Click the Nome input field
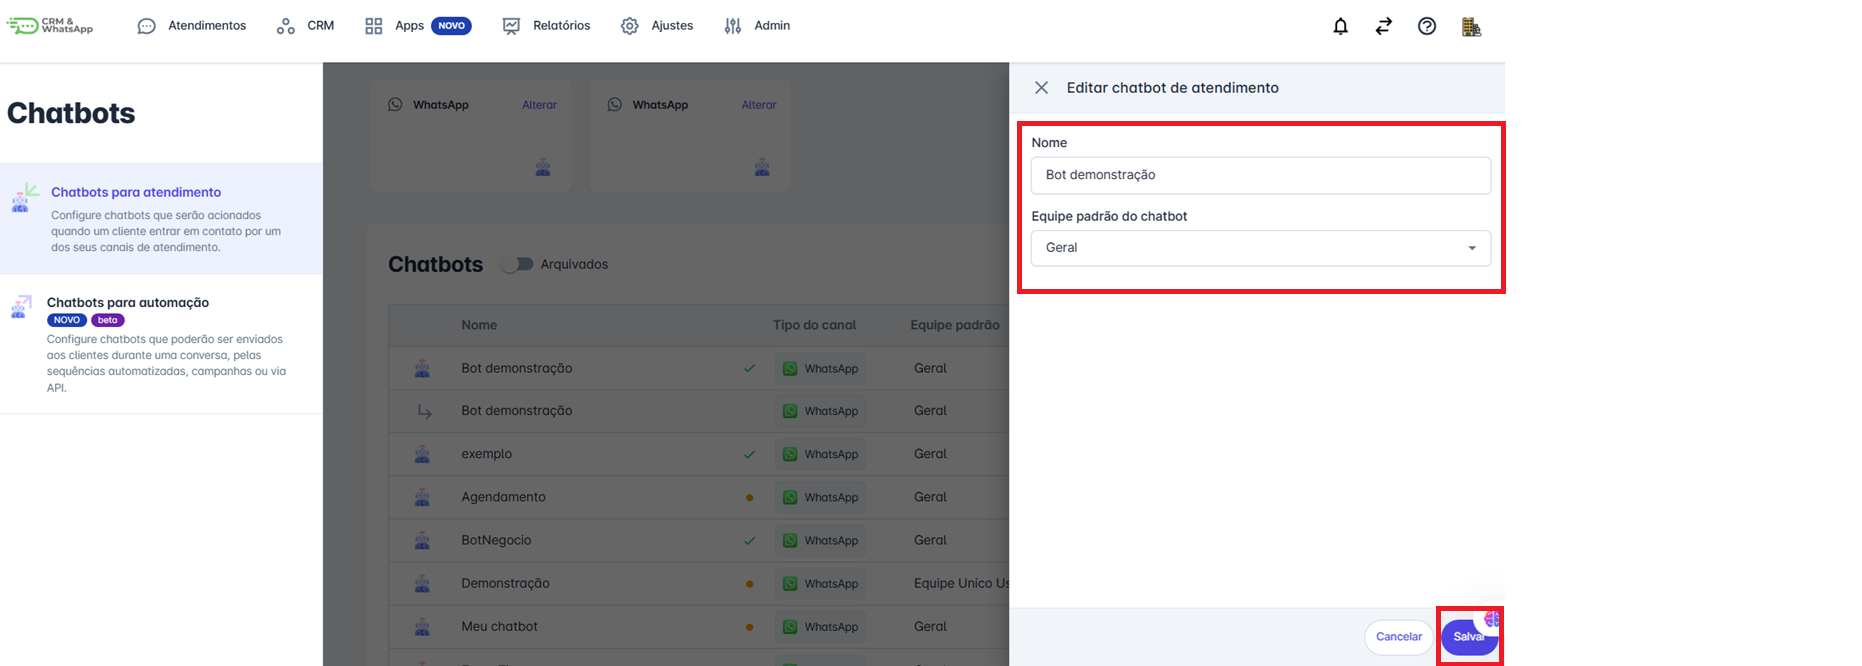Screen dimensions: 1862x666 (x=1260, y=175)
